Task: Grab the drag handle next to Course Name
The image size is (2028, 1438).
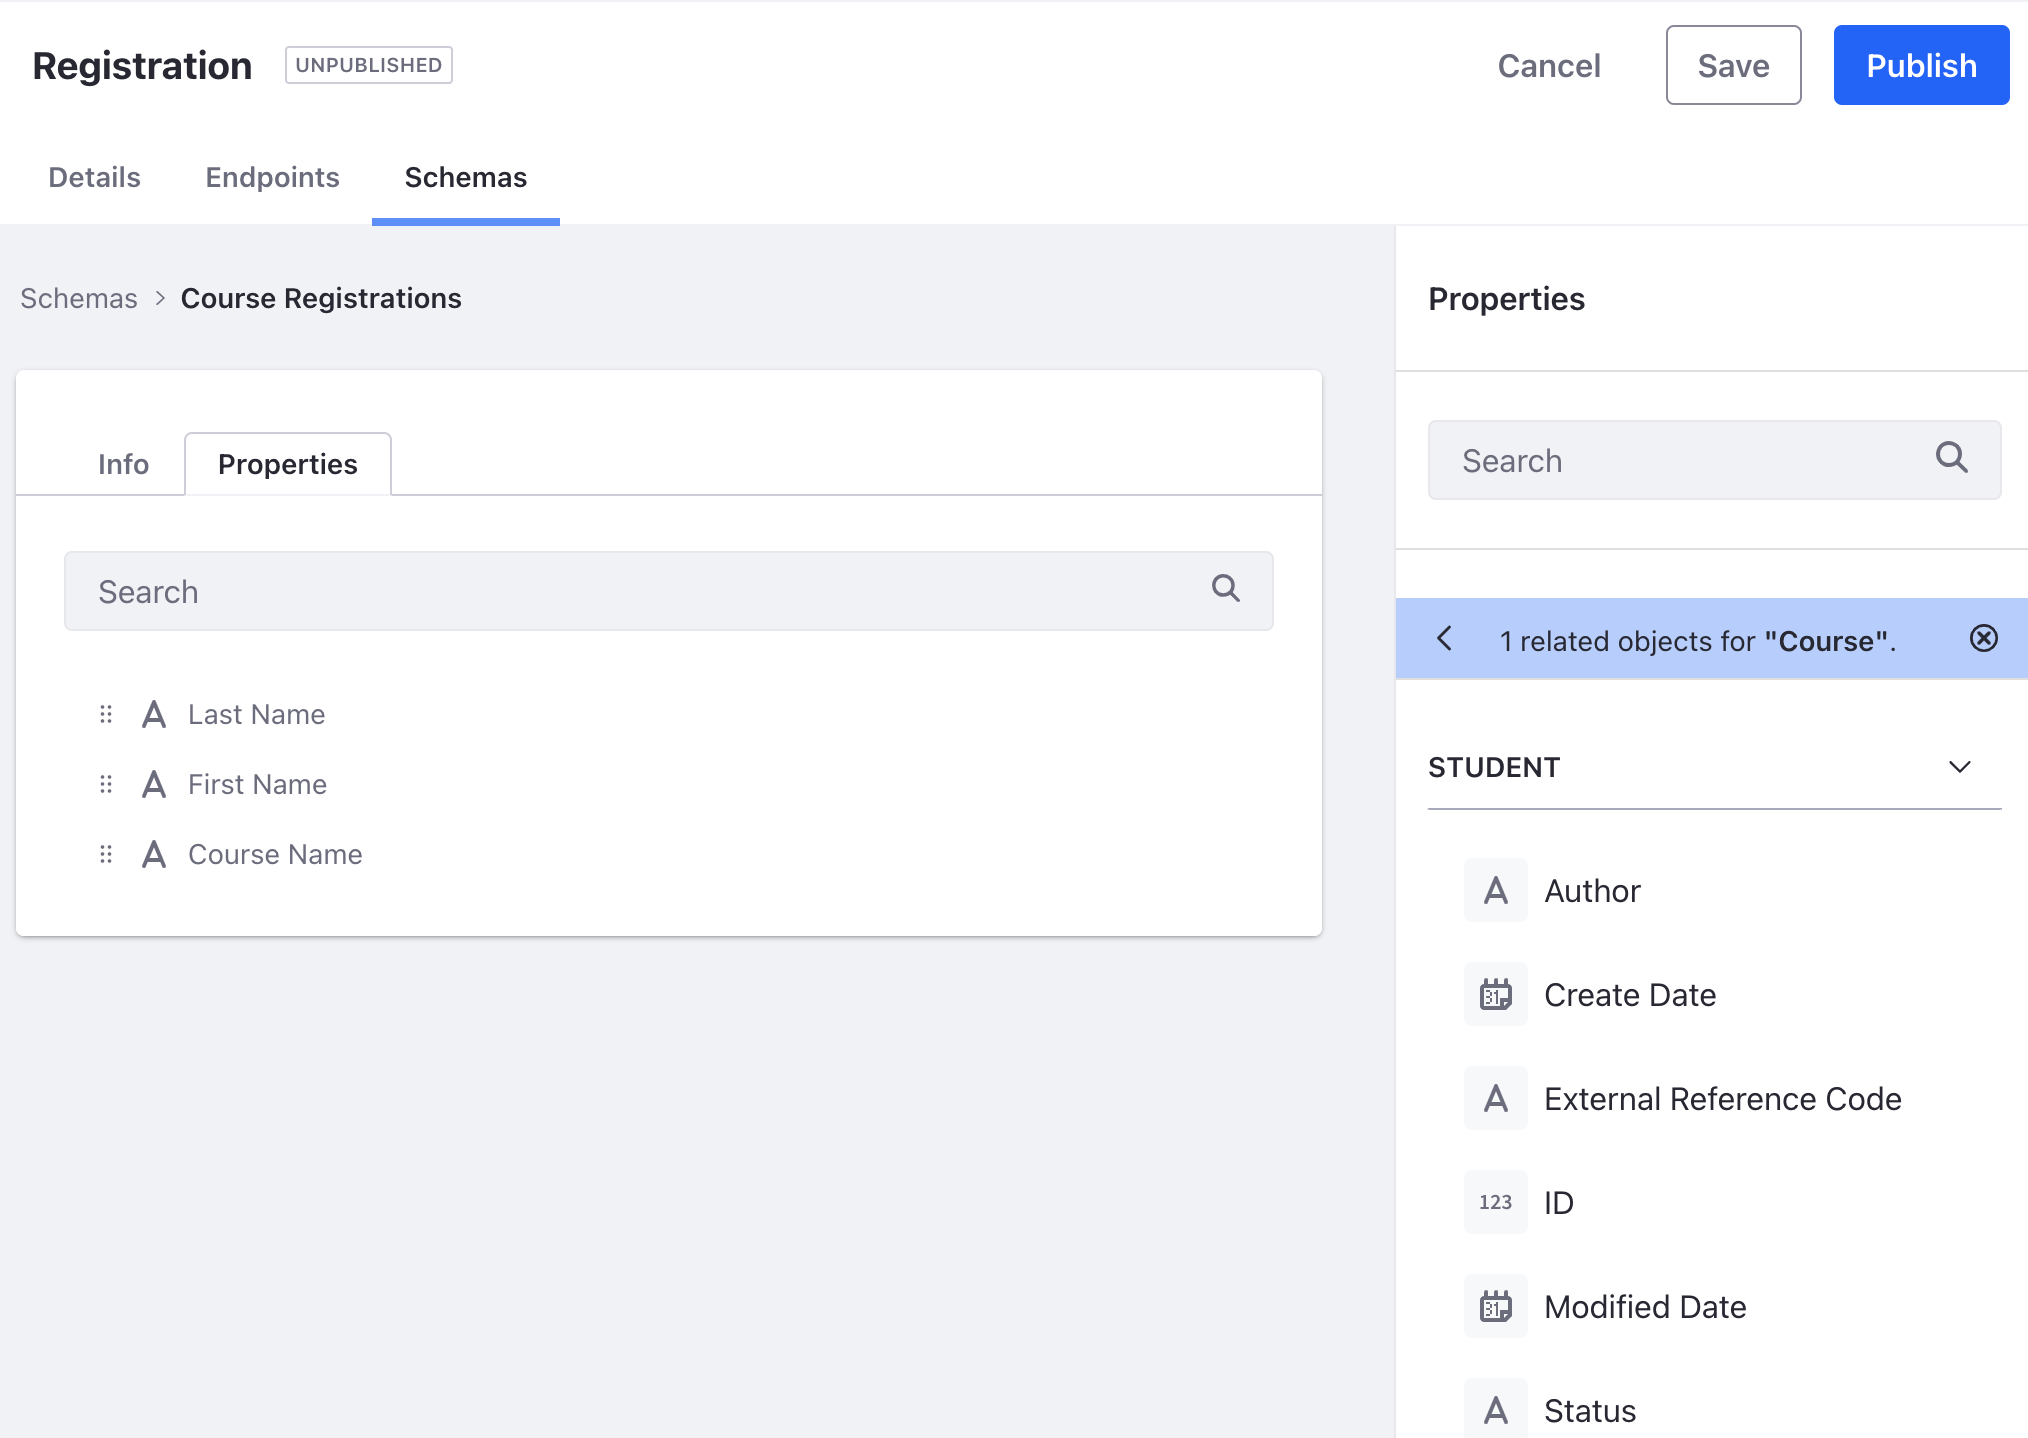Action: [106, 854]
